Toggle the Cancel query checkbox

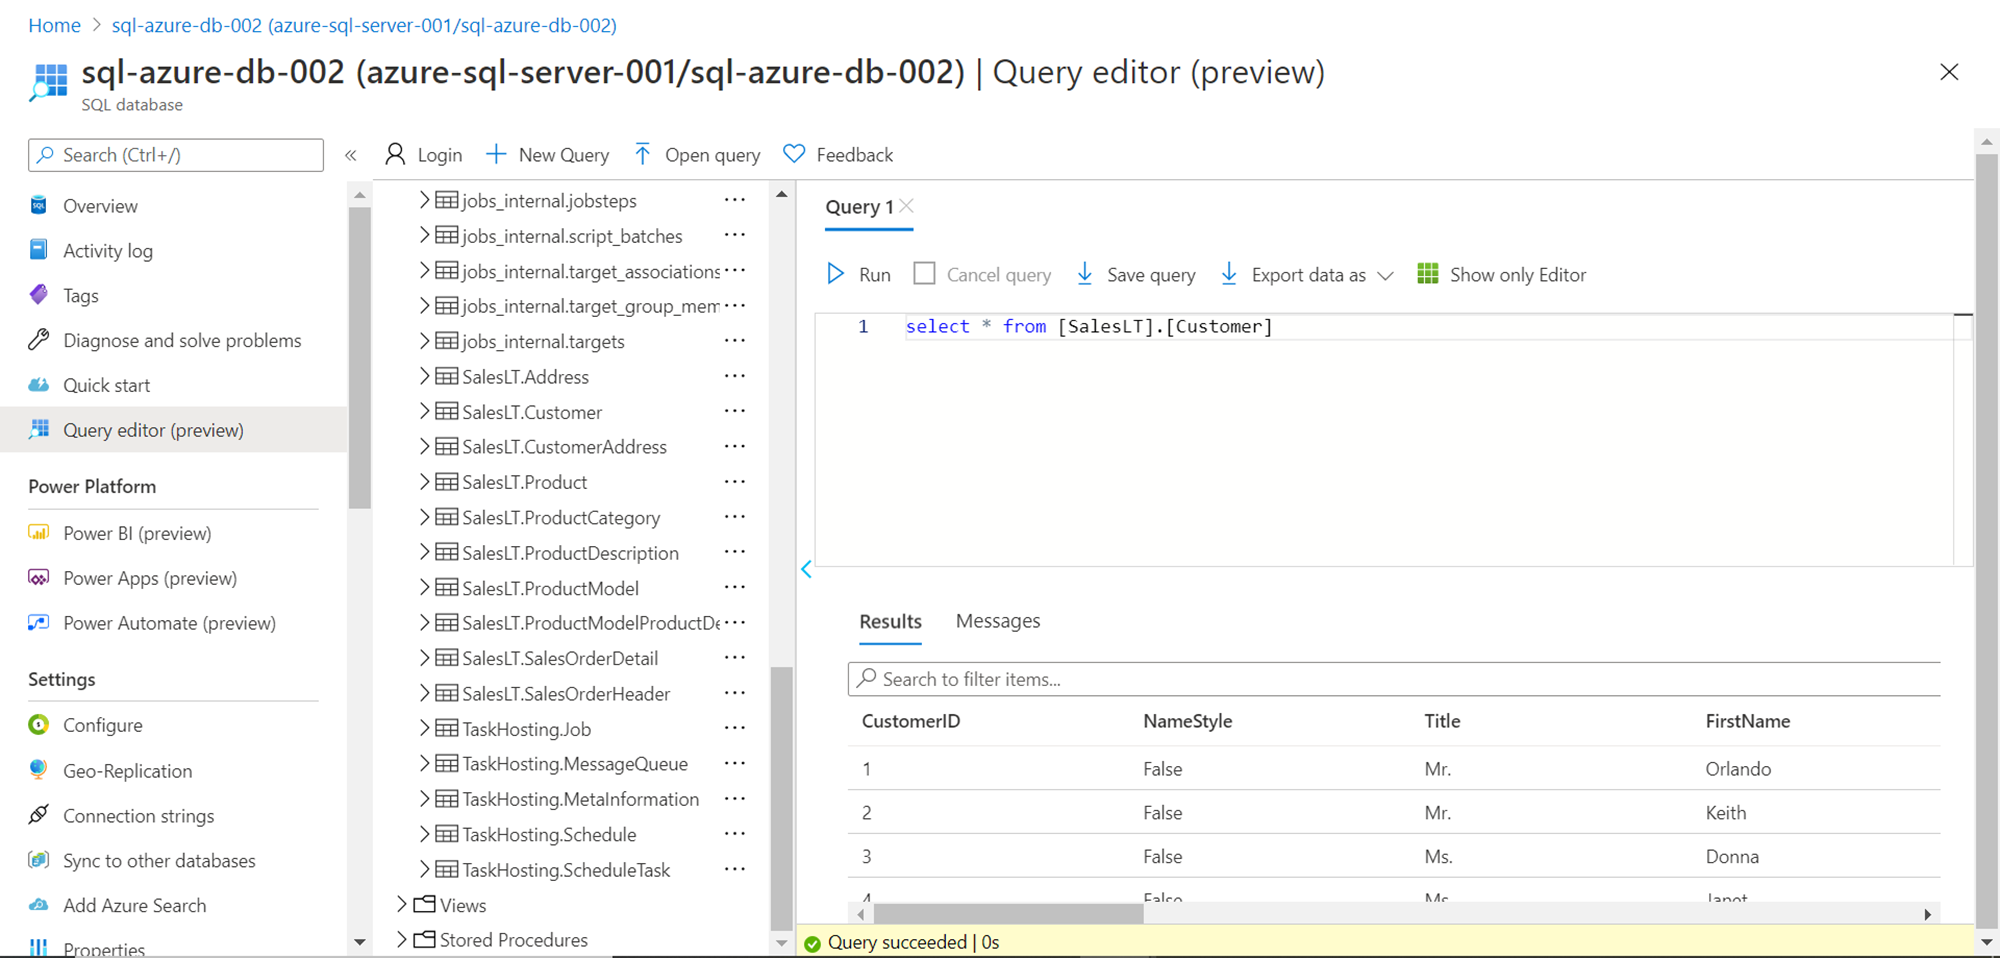click(924, 274)
